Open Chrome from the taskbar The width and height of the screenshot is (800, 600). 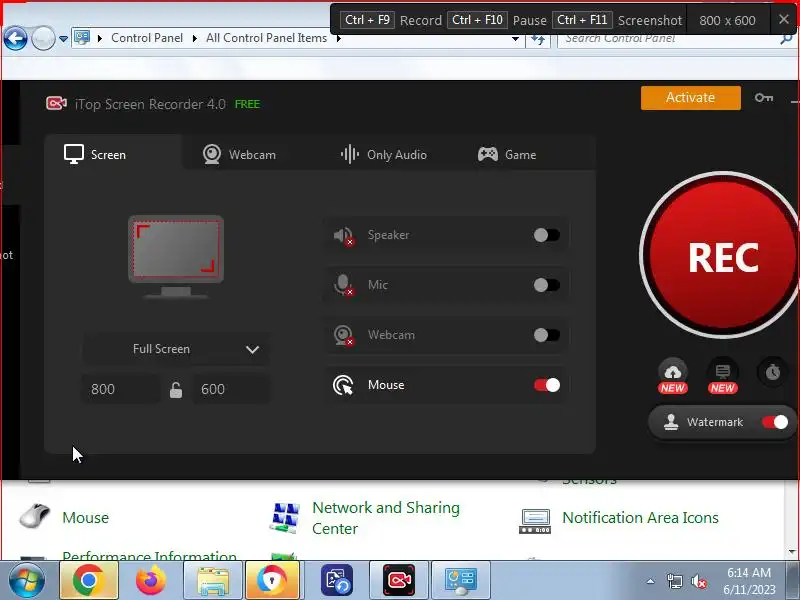[x=89, y=581]
